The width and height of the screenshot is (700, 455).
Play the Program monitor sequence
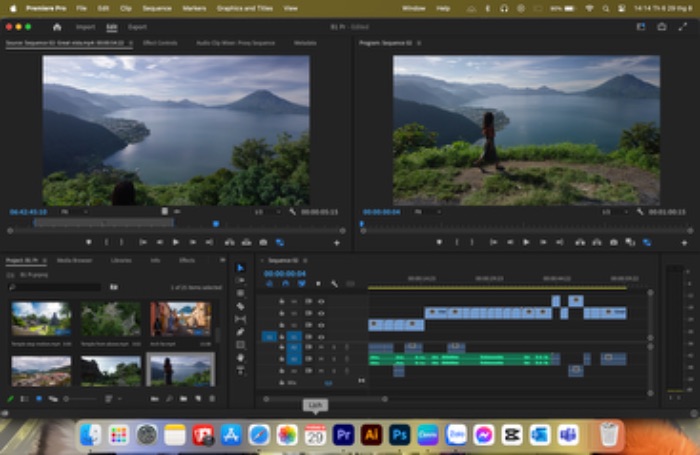(x=526, y=242)
